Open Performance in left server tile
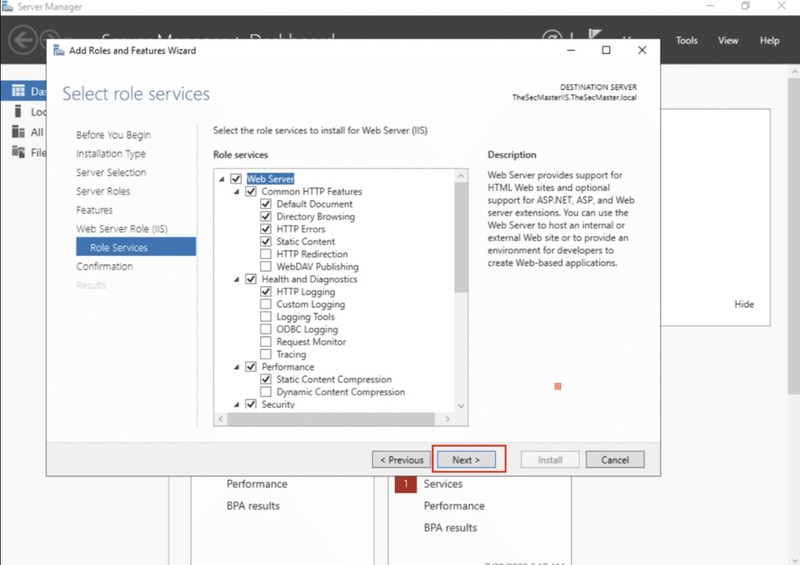Image resolution: width=800 pixels, height=565 pixels. (257, 484)
